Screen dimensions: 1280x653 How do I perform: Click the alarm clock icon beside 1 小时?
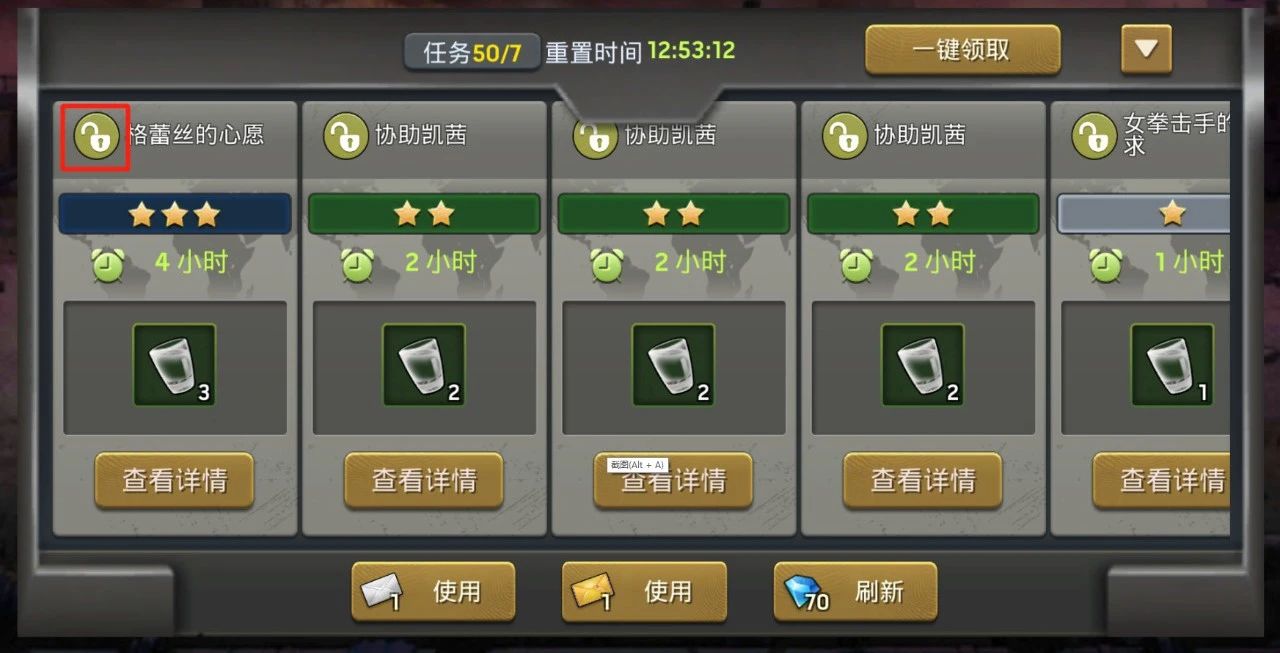tap(1105, 264)
